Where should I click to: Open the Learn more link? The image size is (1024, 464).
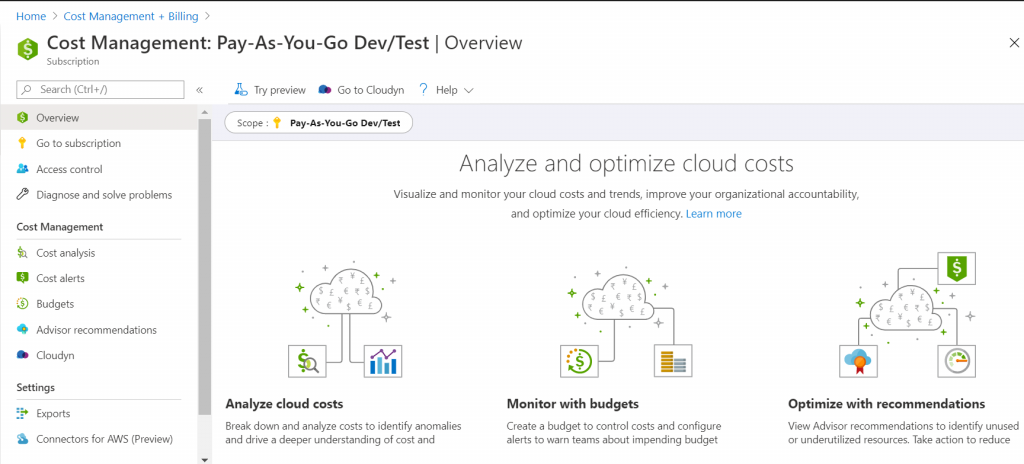(713, 214)
